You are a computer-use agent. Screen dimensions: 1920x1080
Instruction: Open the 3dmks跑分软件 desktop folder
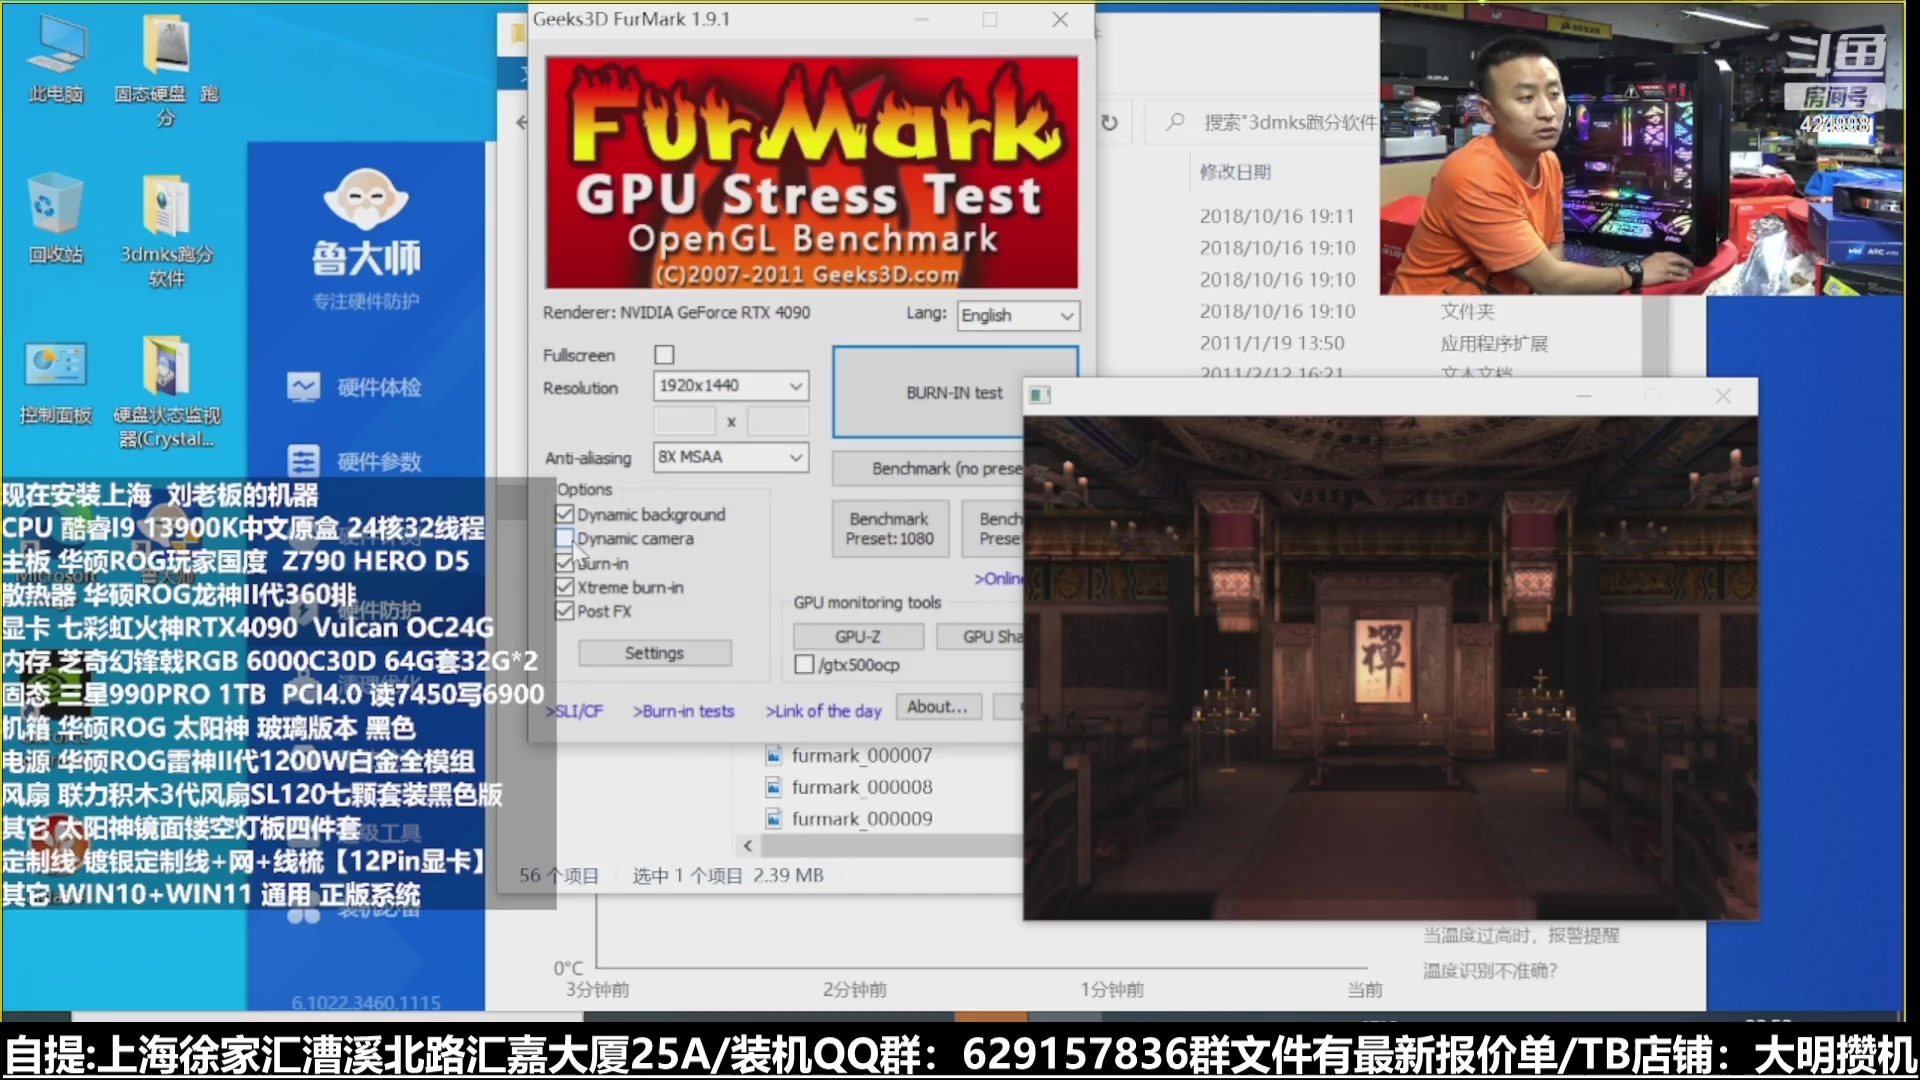(x=166, y=230)
